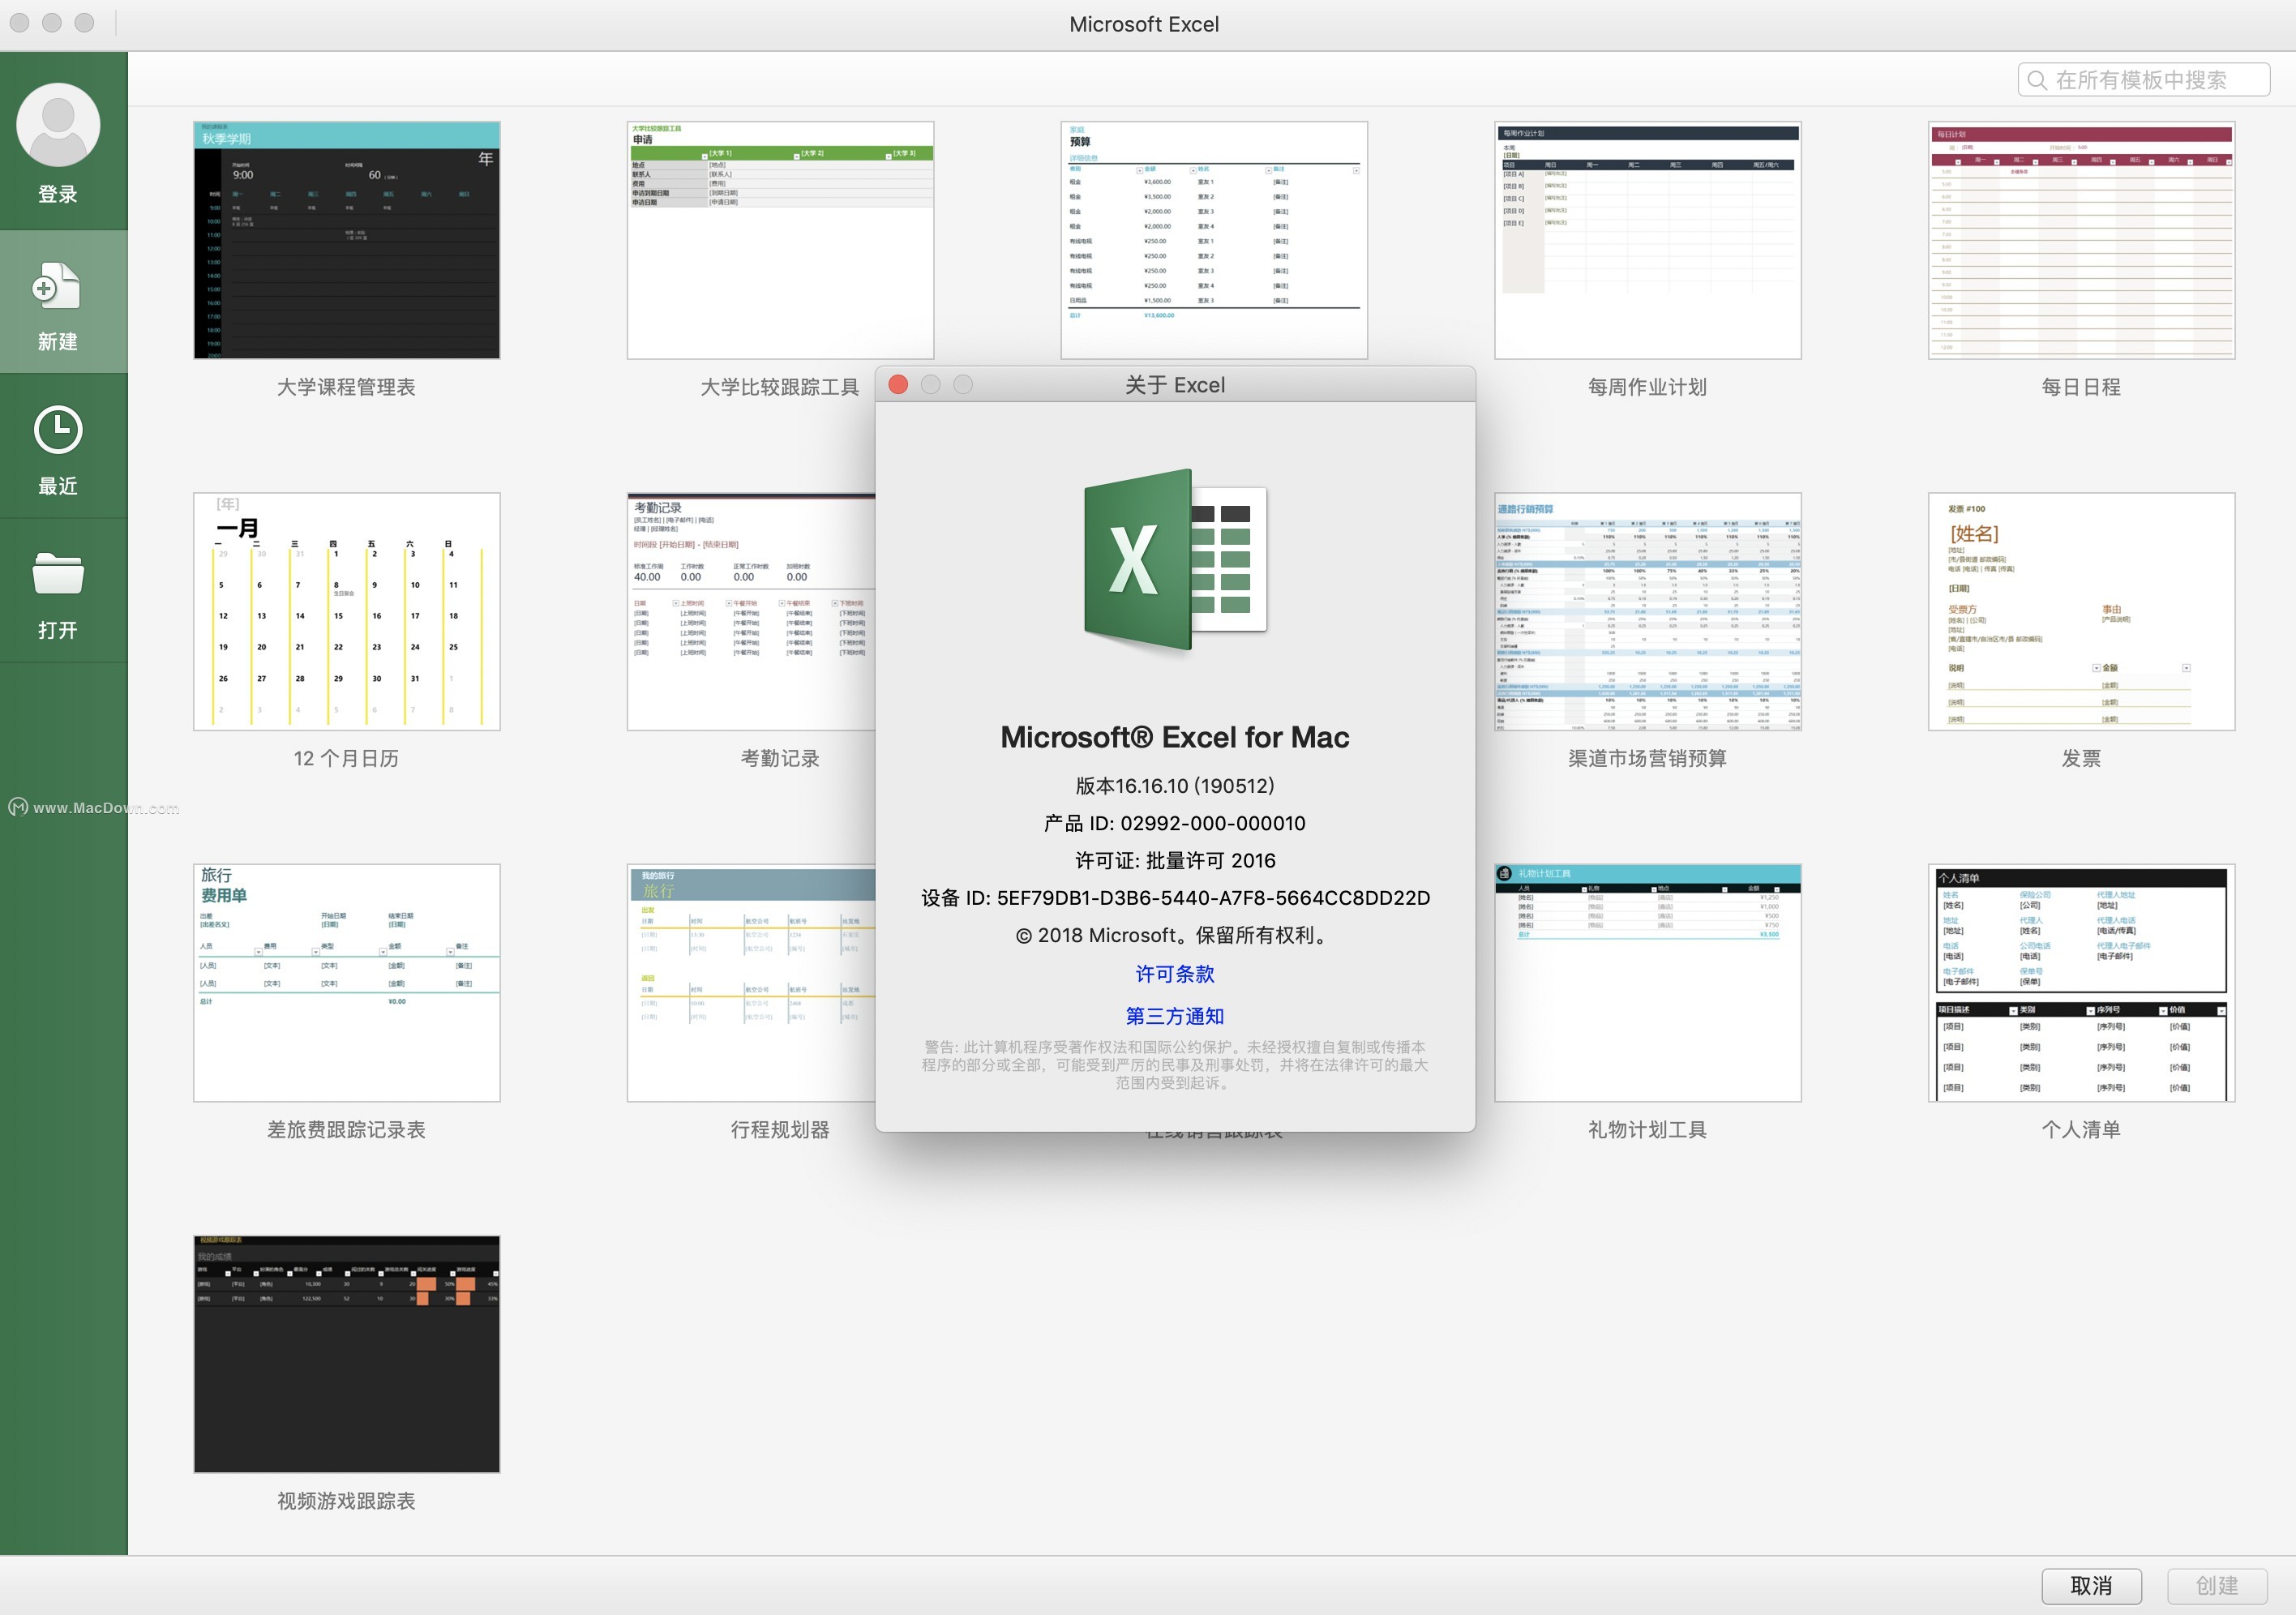This screenshot has height=1615, width=2296.
Task: Click the 考勤记录 caption label
Action: (x=780, y=758)
